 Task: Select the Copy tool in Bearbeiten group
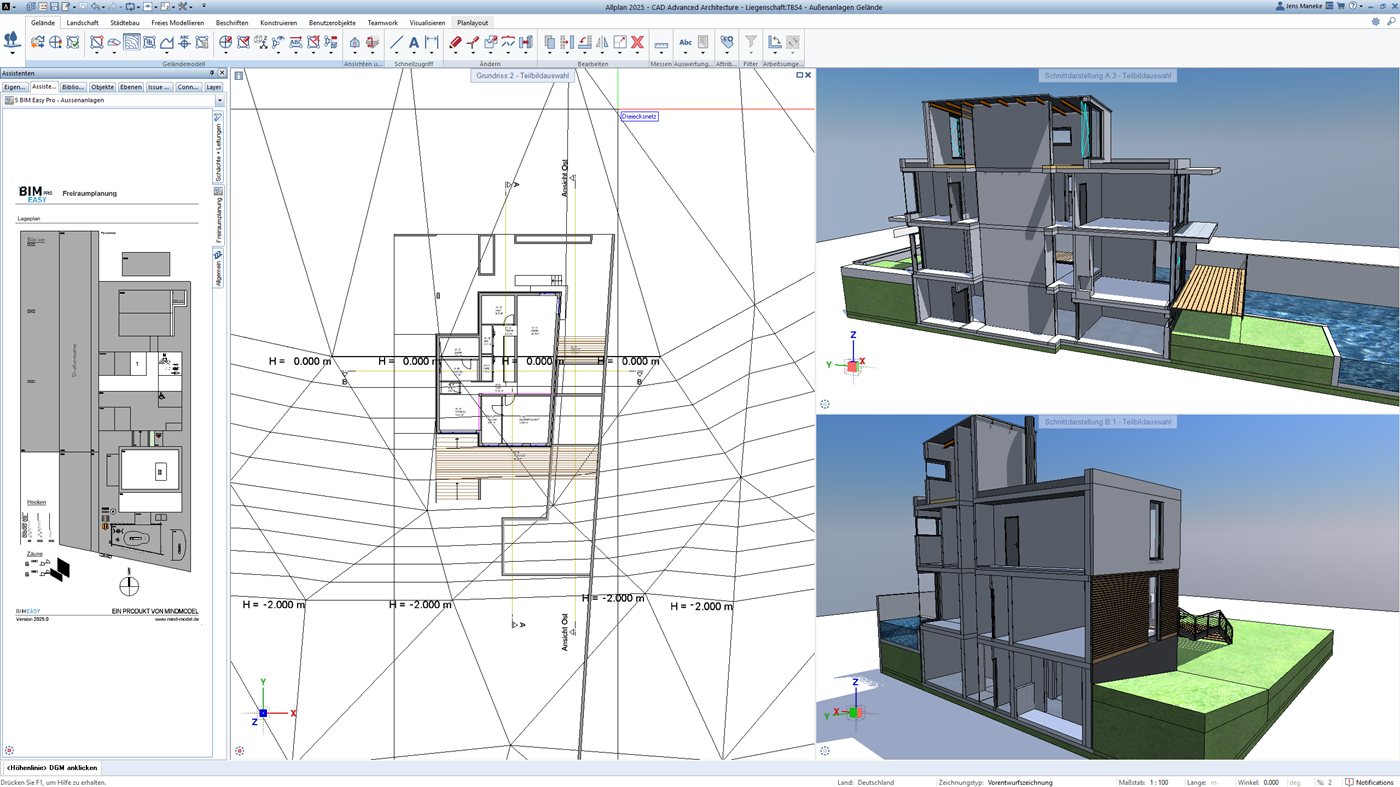click(550, 42)
